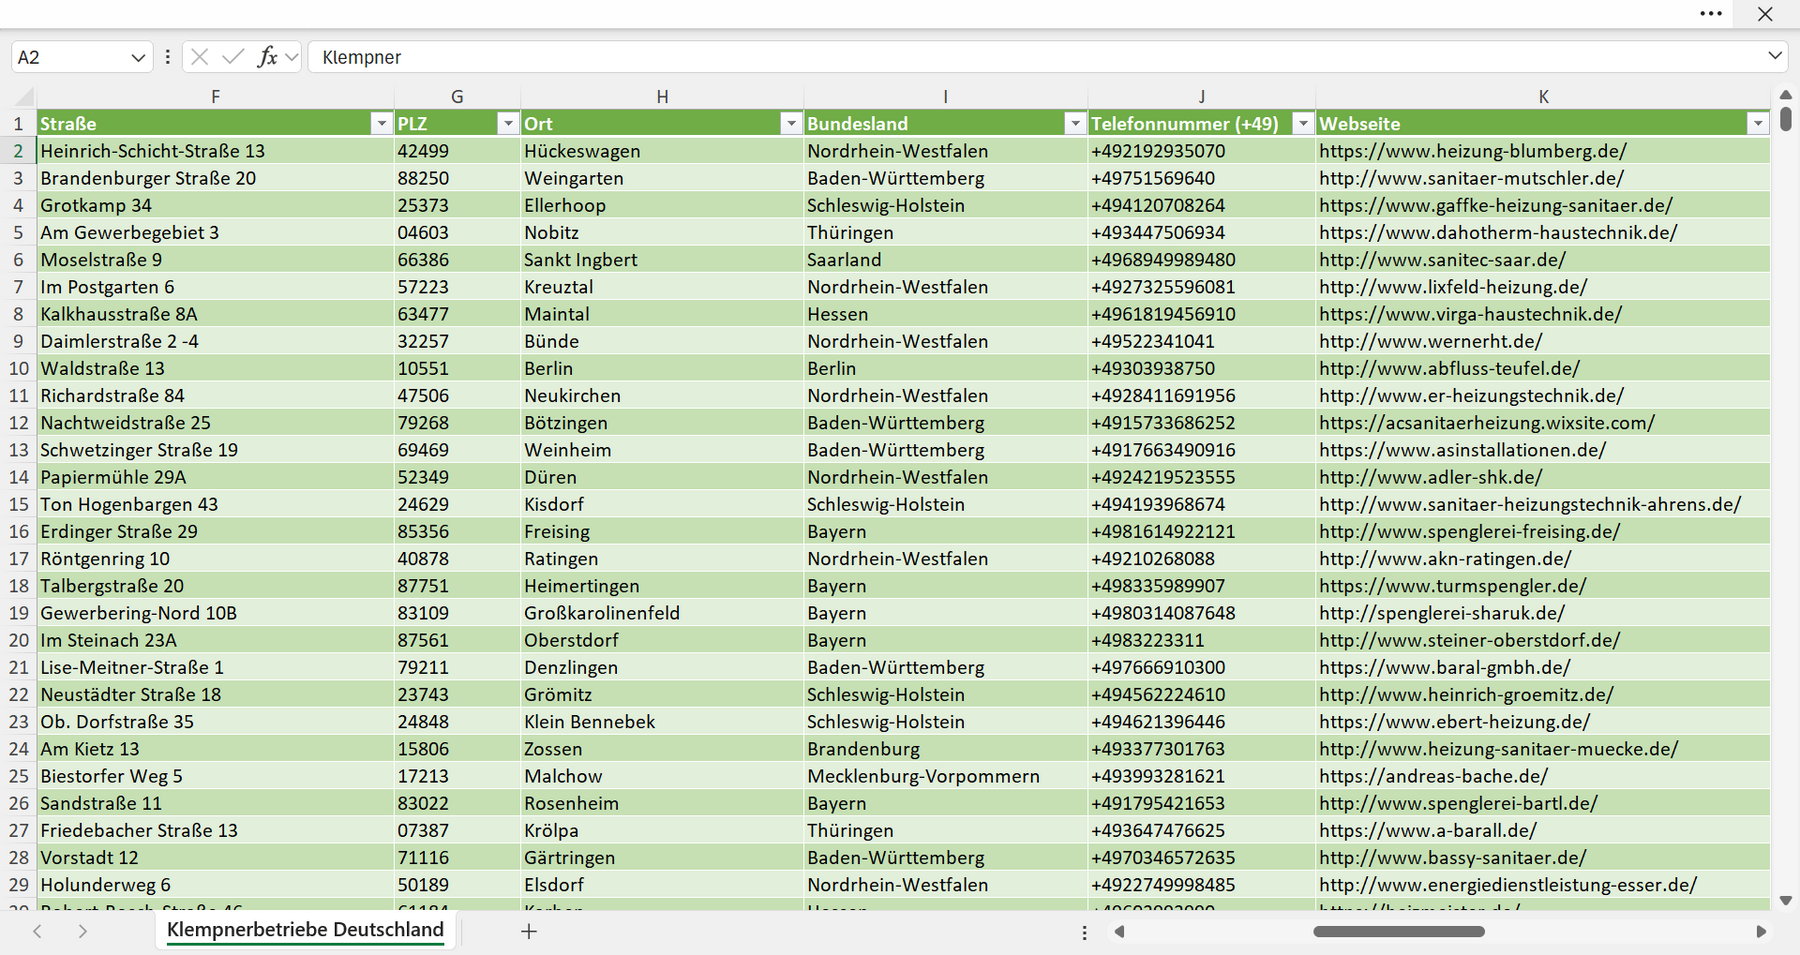Expand the formula bar chevron
This screenshot has width=1800, height=955.
coord(1775,56)
